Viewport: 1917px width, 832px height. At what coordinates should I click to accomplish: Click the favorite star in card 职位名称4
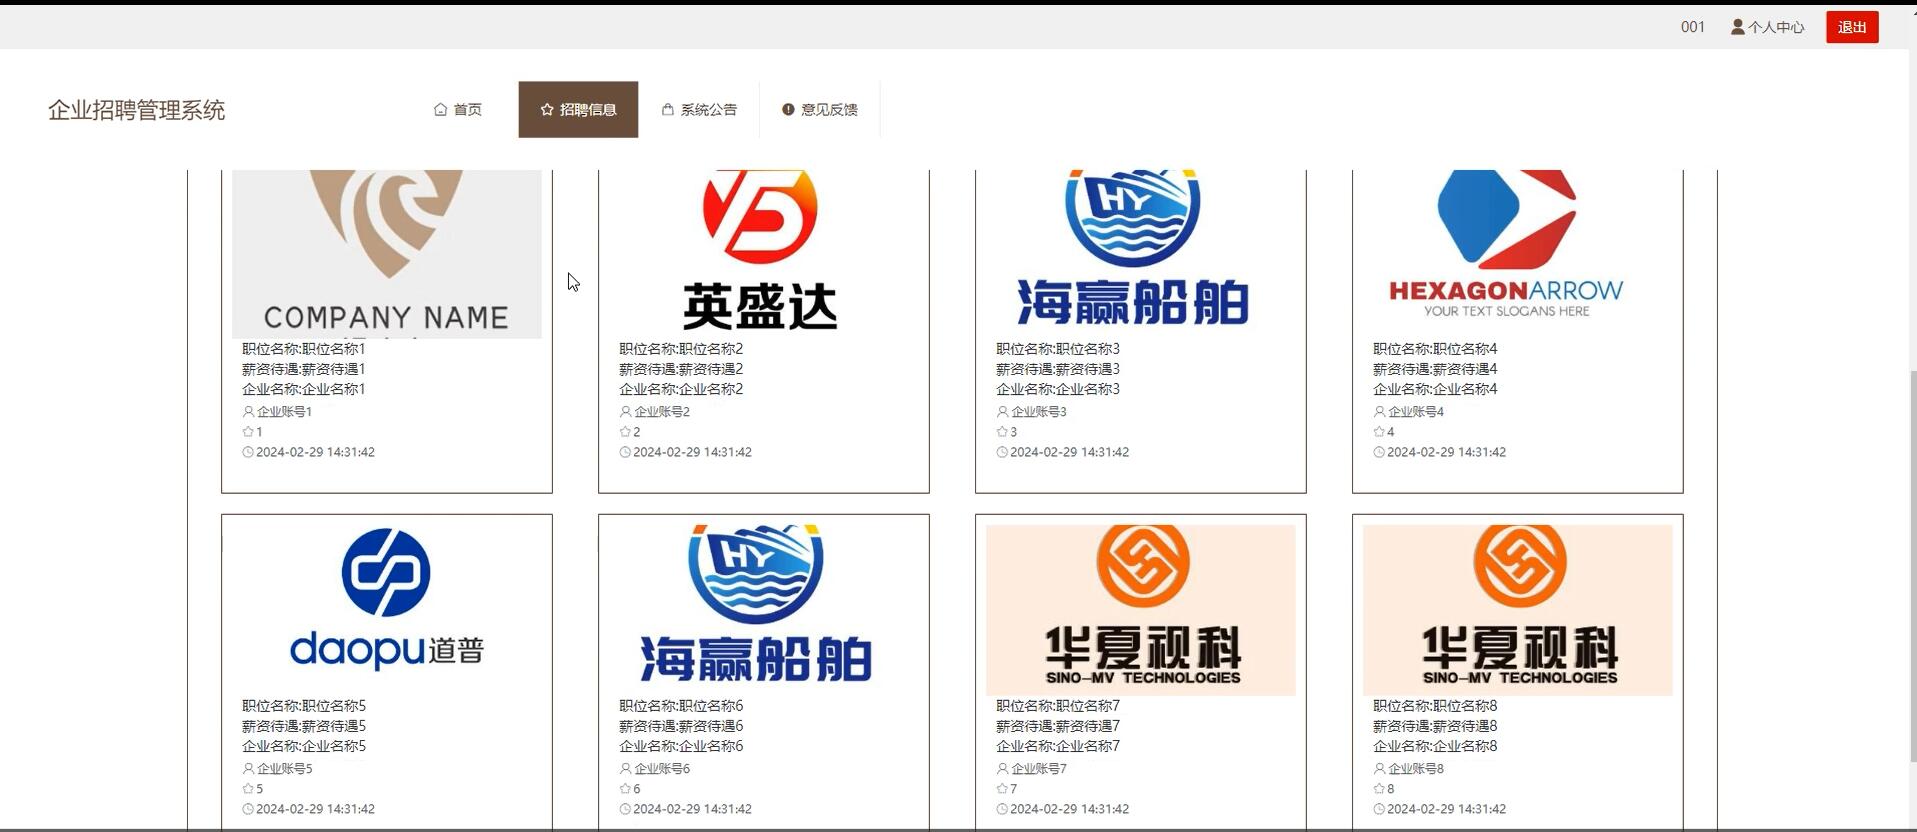coord(1379,432)
